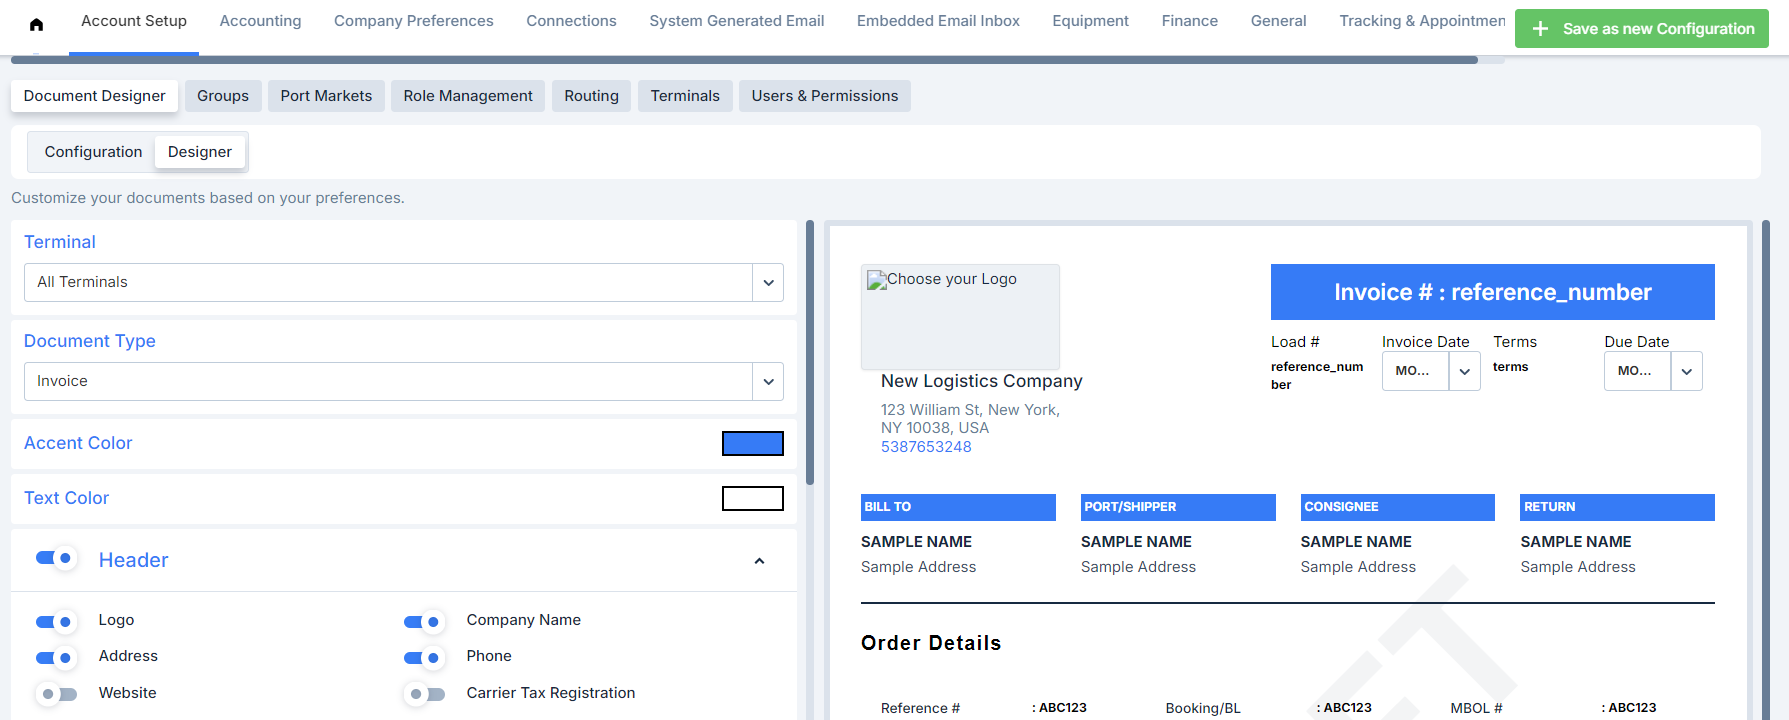
Task: Click the terms value under Terms
Action: point(1510,367)
